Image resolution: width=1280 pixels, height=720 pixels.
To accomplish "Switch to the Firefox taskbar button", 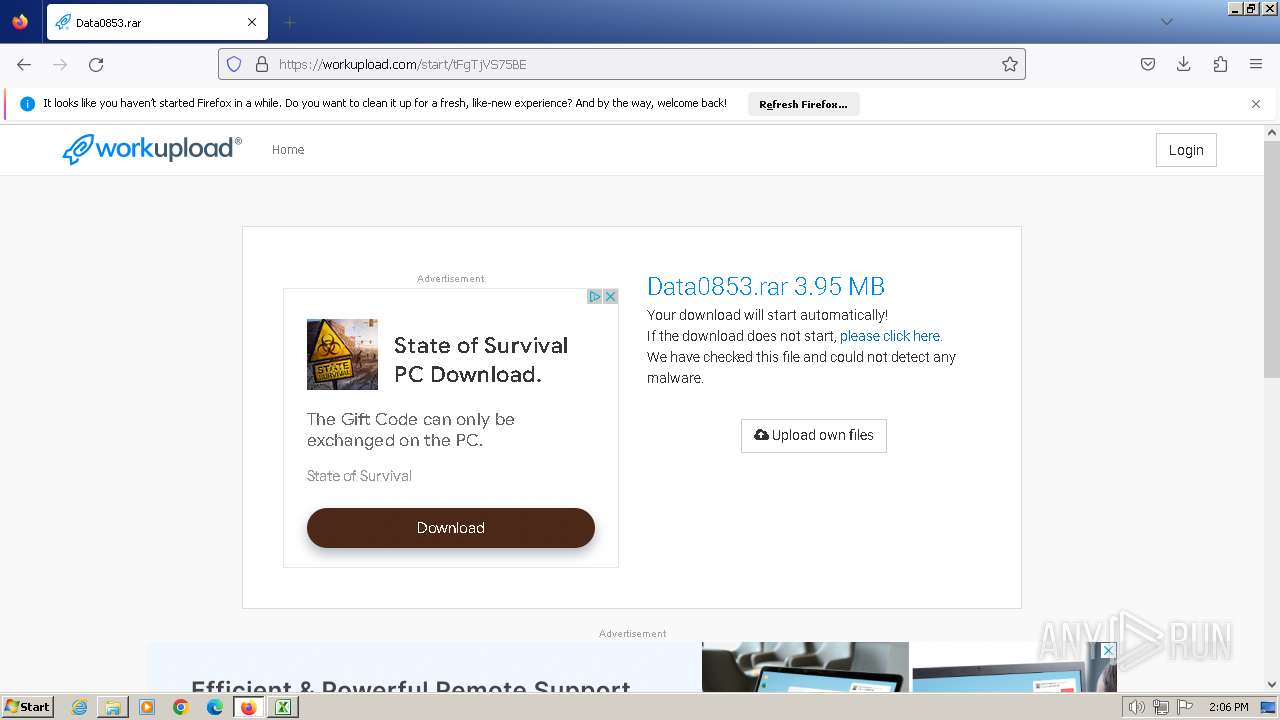I will 248,707.
